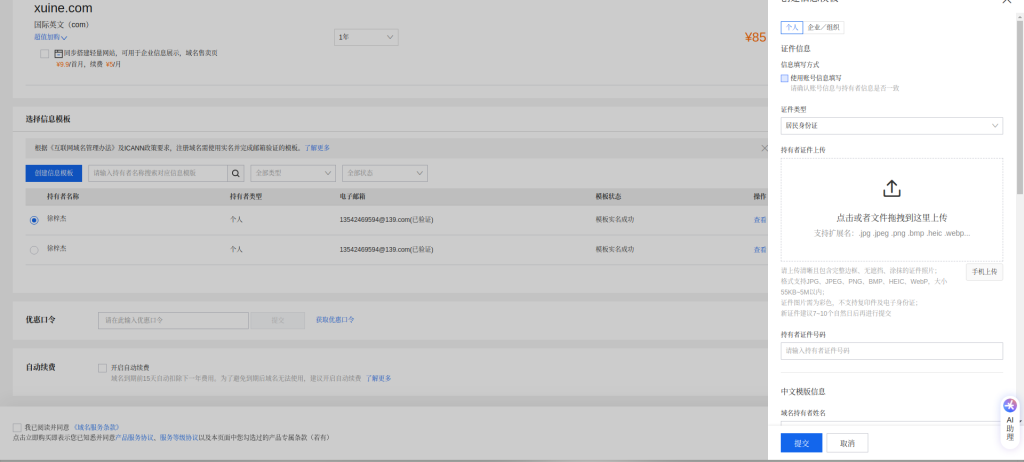Screen dimensions: 1024x462
Task: Open the 全部类型 filter dropdown
Action: pos(293,173)
